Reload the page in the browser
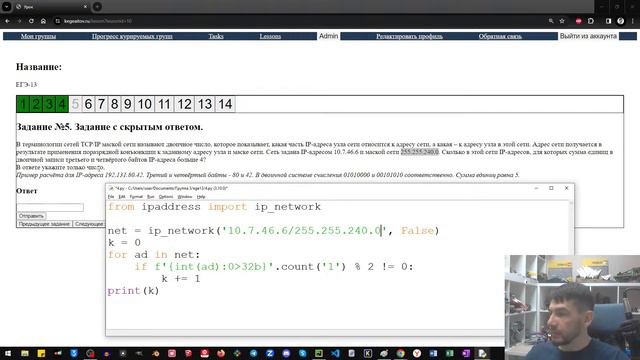 click(31, 21)
